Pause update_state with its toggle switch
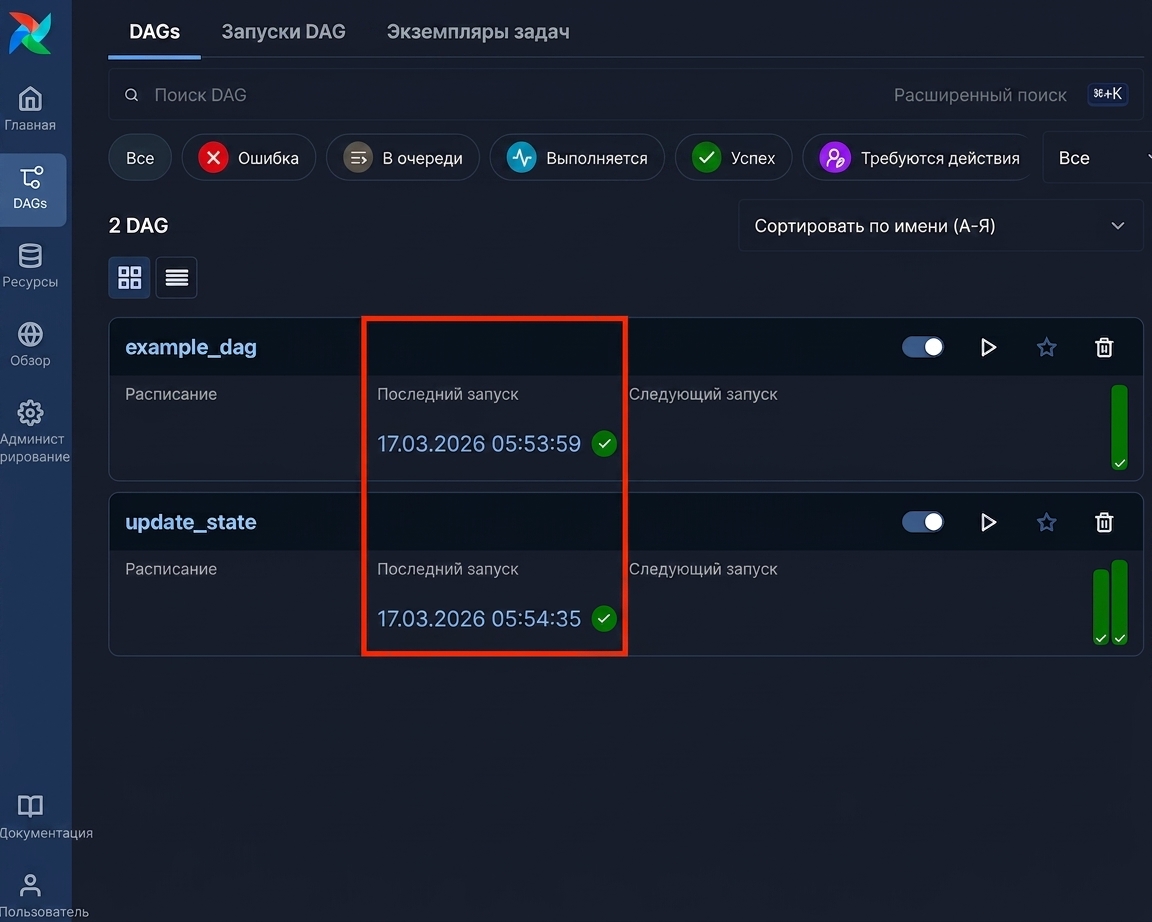Viewport: 1152px width, 922px height. (923, 522)
